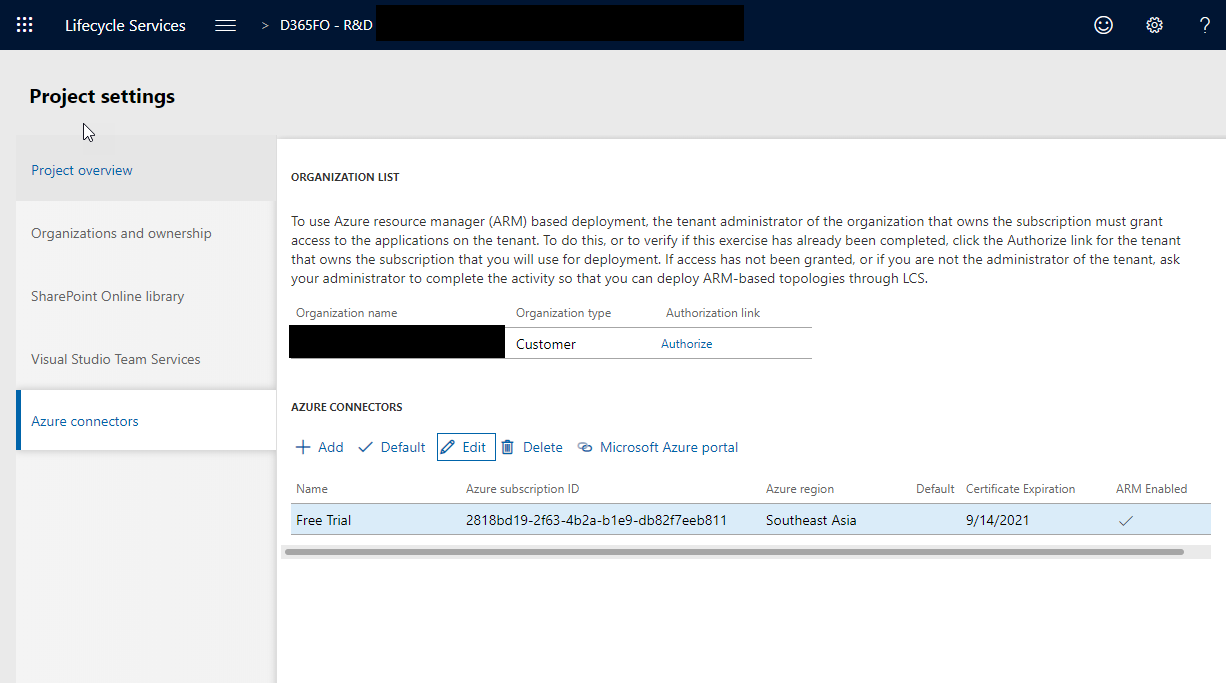The height and width of the screenshot is (683, 1226).
Task: Click the Edit button label
Action: coord(474,447)
